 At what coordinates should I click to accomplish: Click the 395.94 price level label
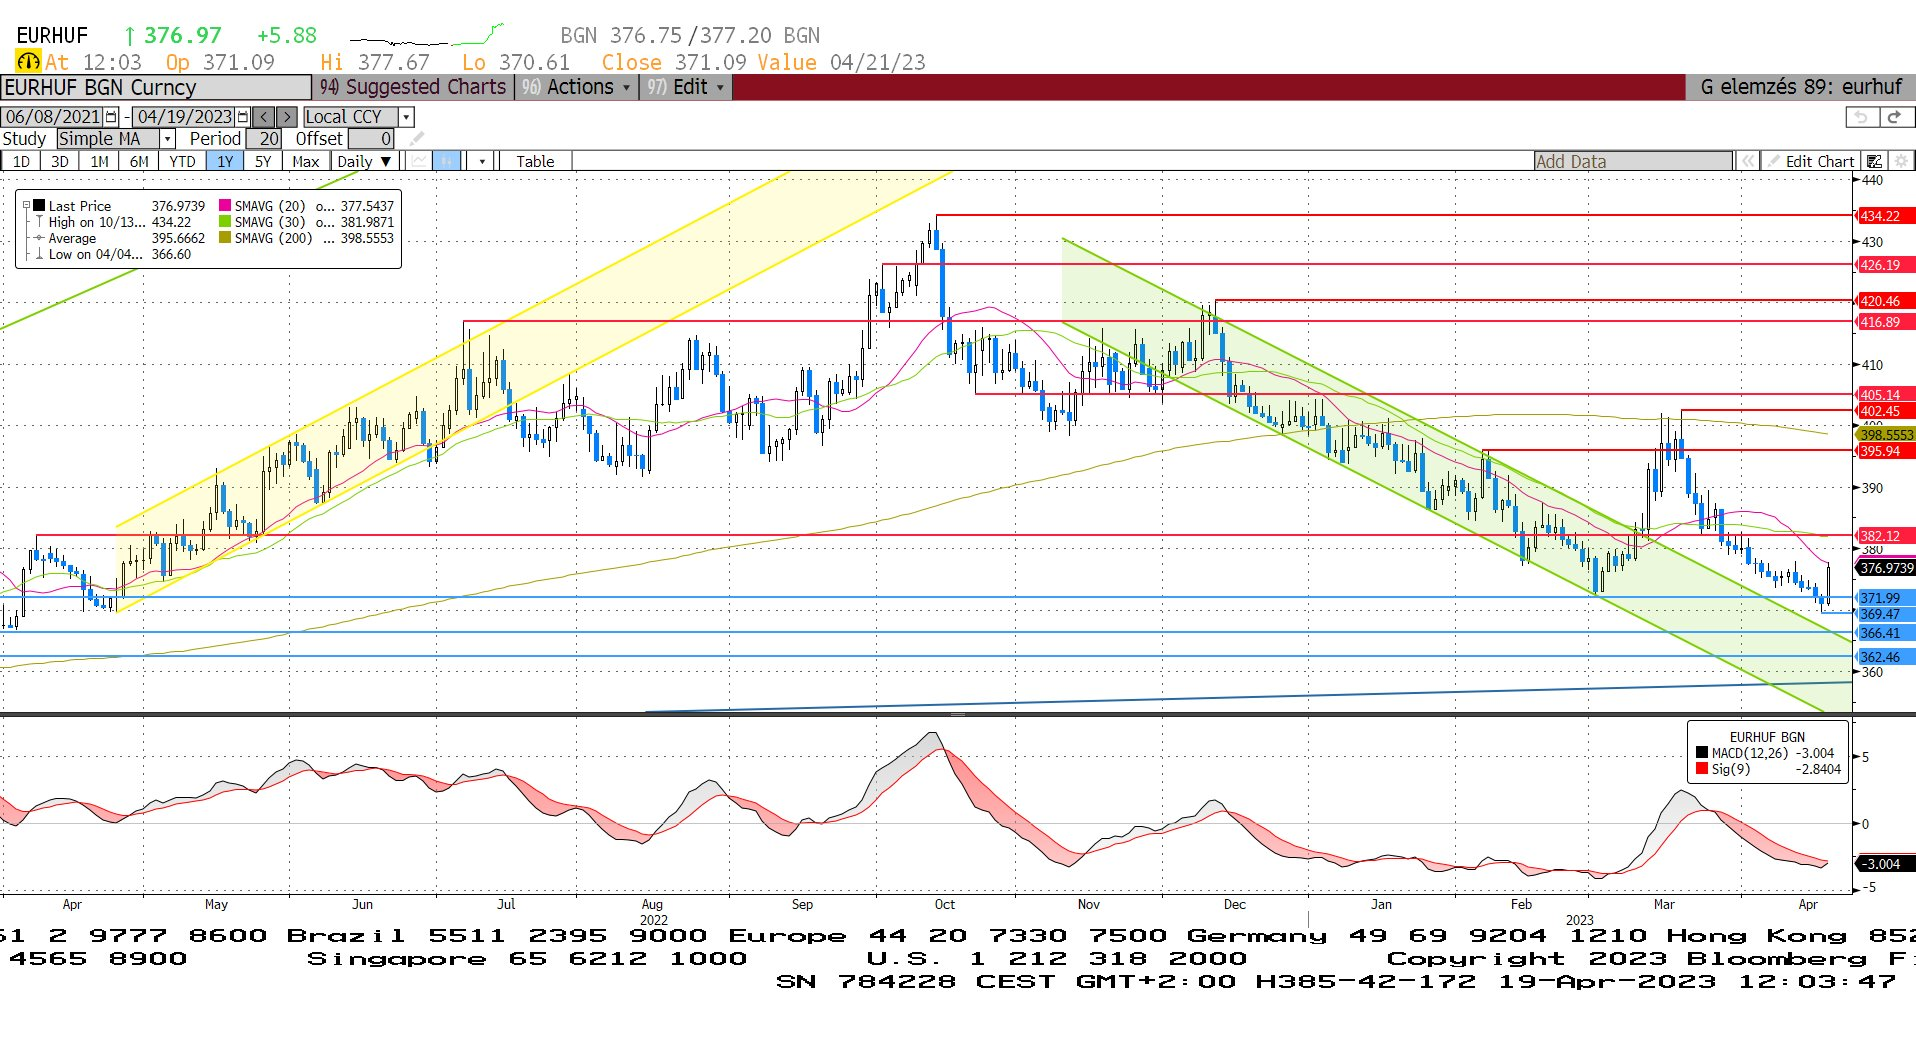click(1884, 451)
